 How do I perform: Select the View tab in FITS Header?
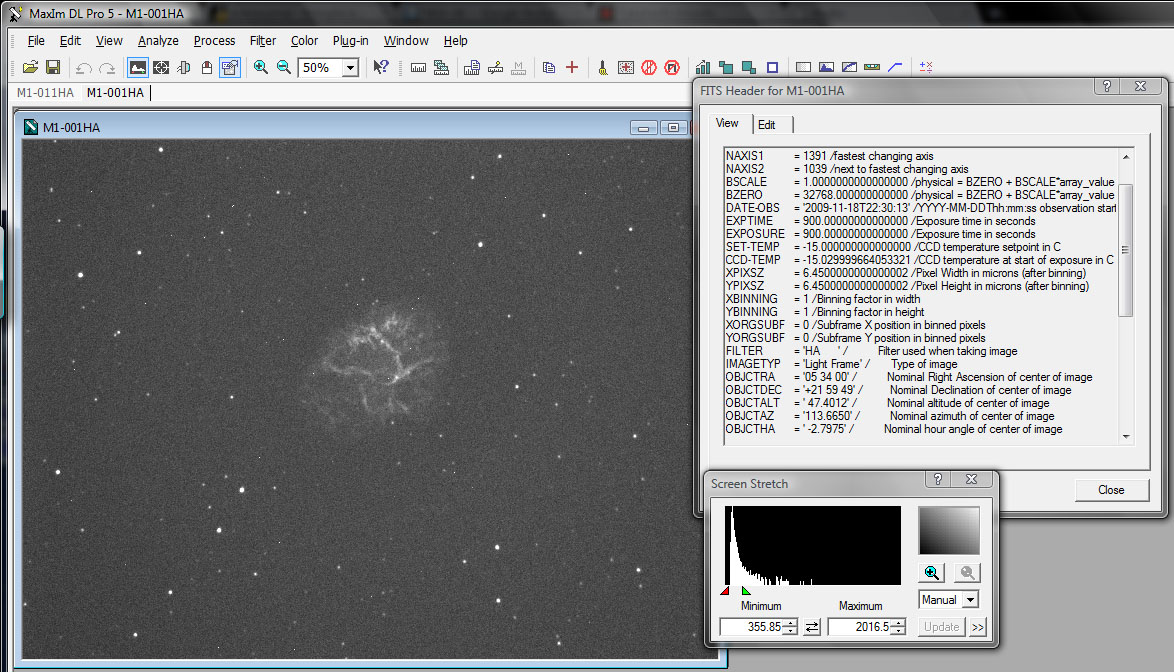pyautogui.click(x=727, y=123)
